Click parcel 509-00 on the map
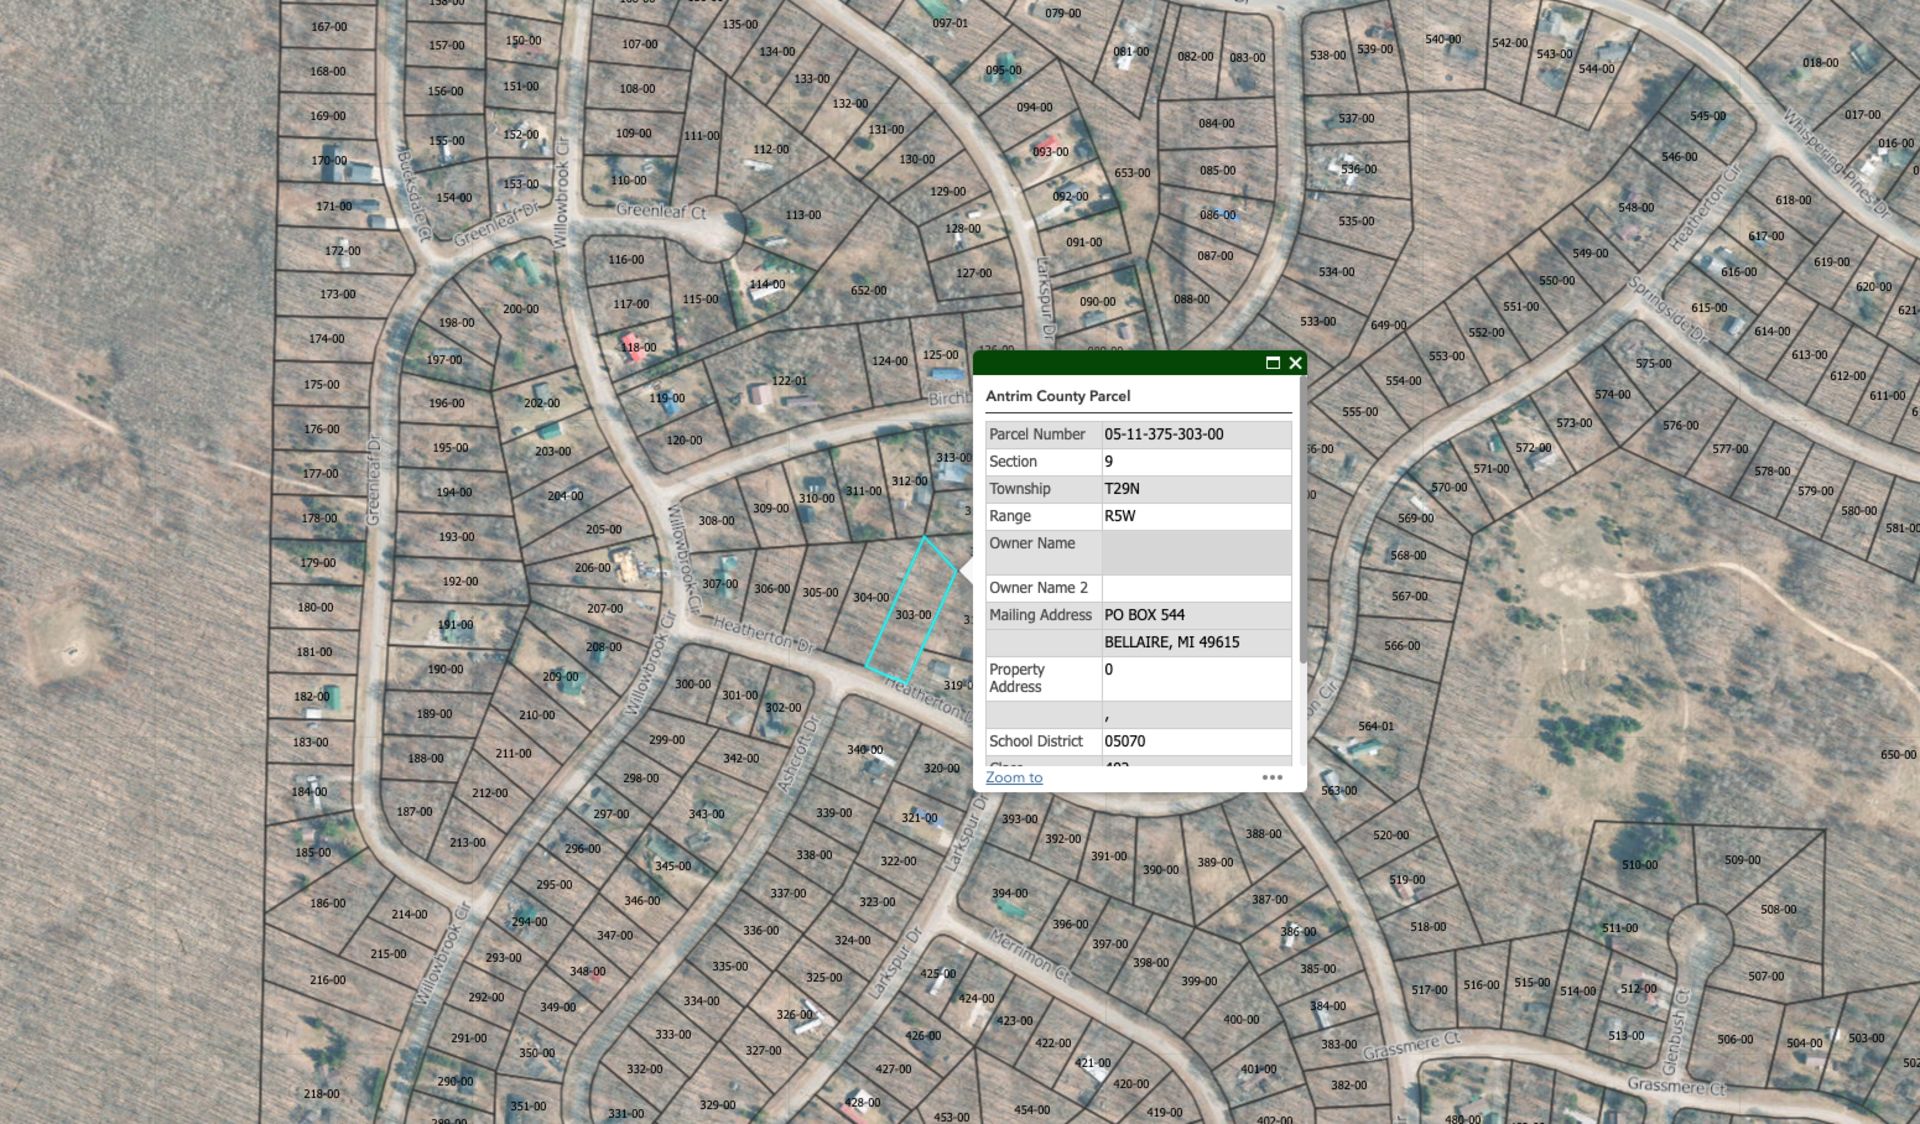This screenshot has width=1920, height=1124. tap(1742, 859)
